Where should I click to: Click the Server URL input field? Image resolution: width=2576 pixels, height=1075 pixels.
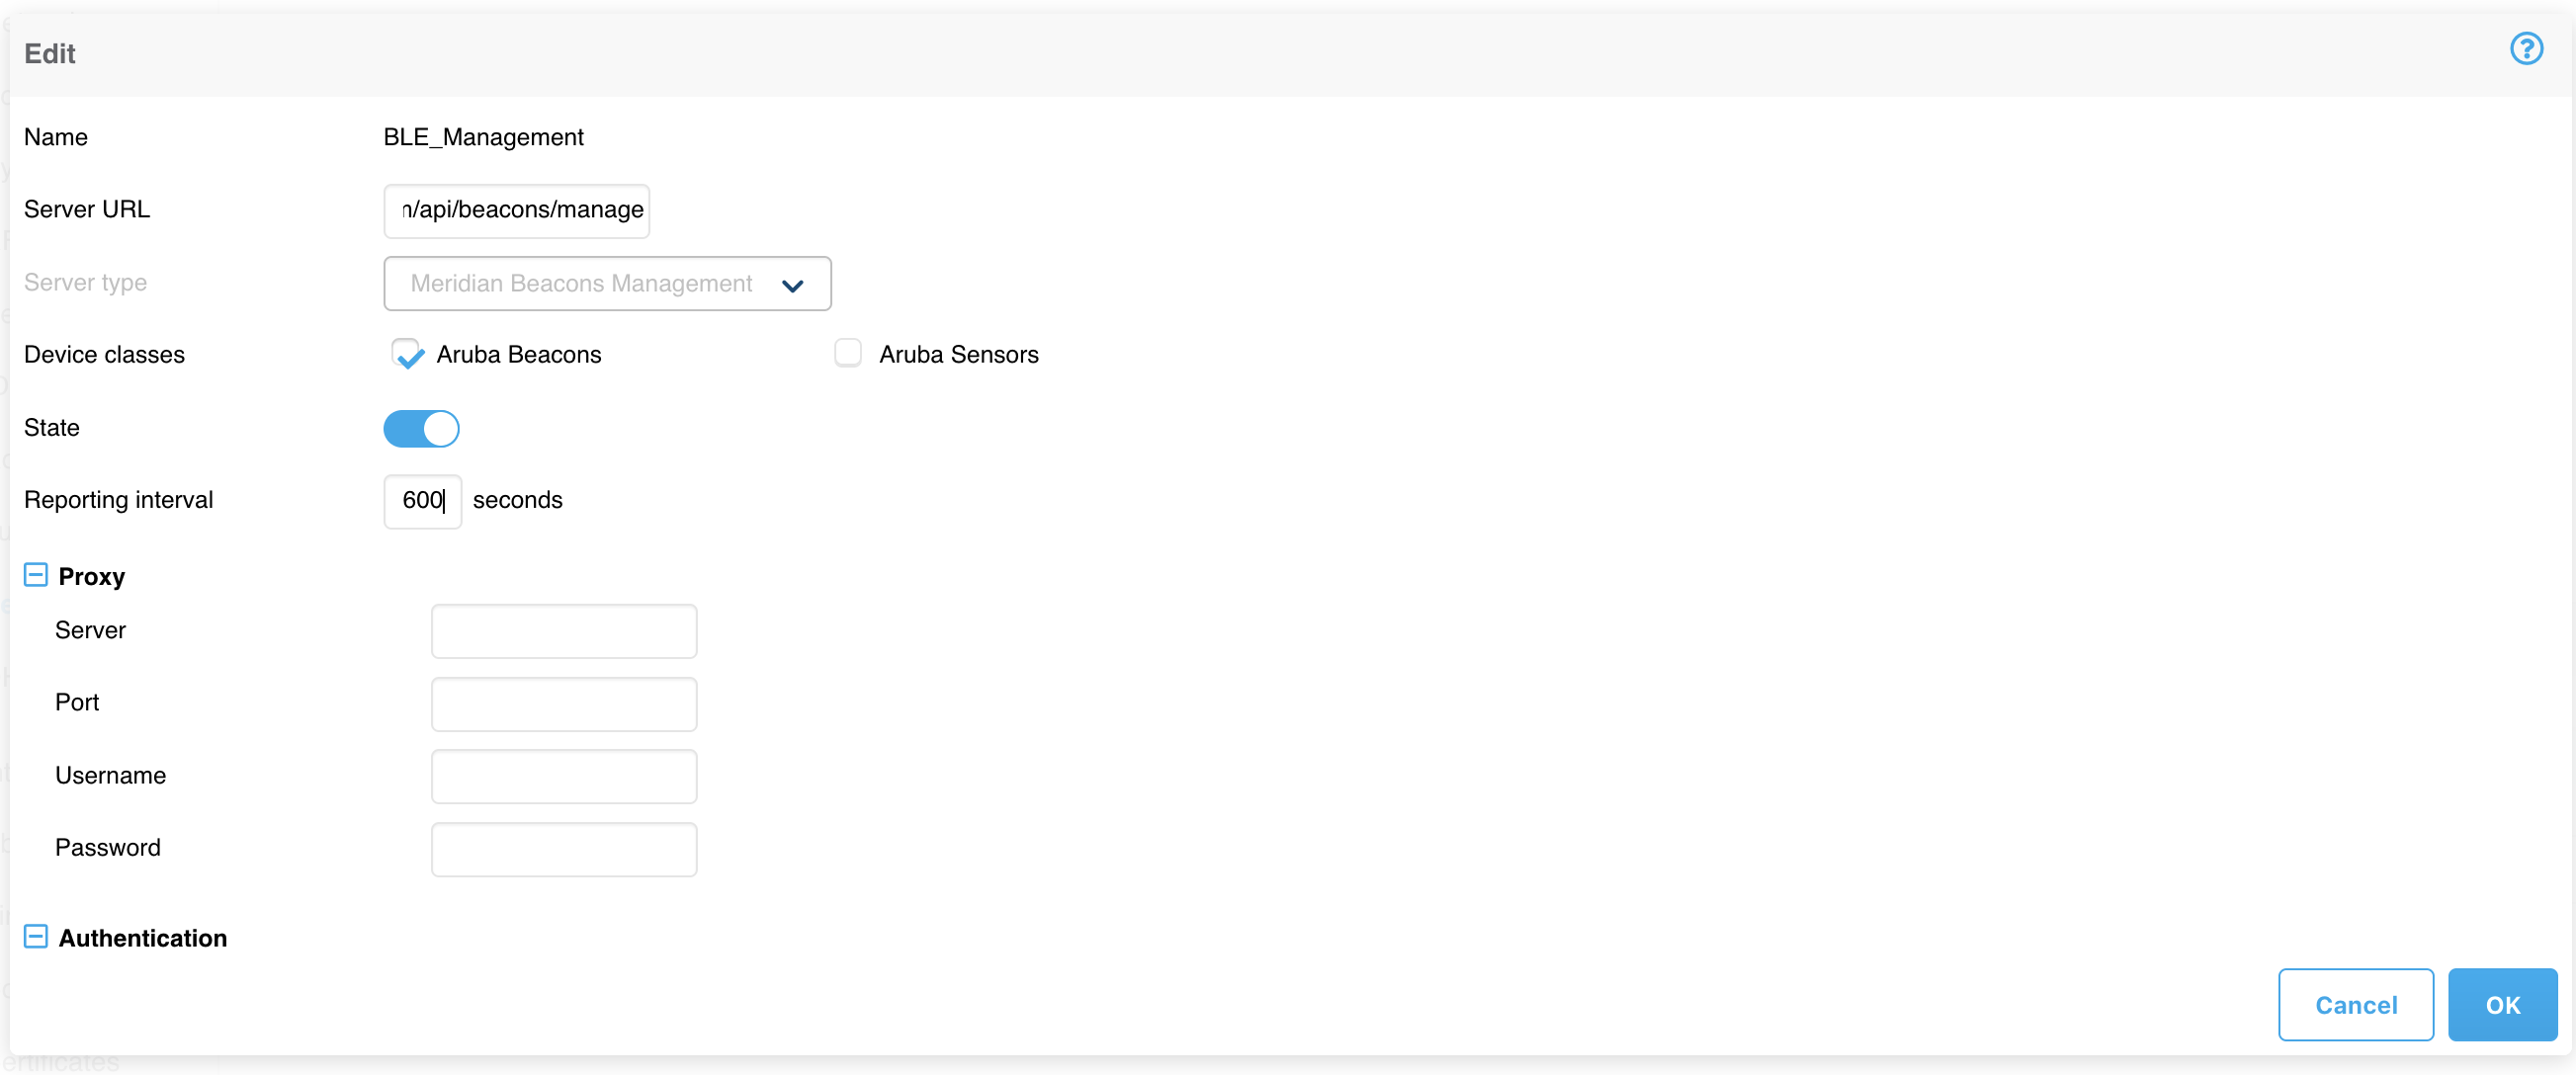click(x=516, y=210)
